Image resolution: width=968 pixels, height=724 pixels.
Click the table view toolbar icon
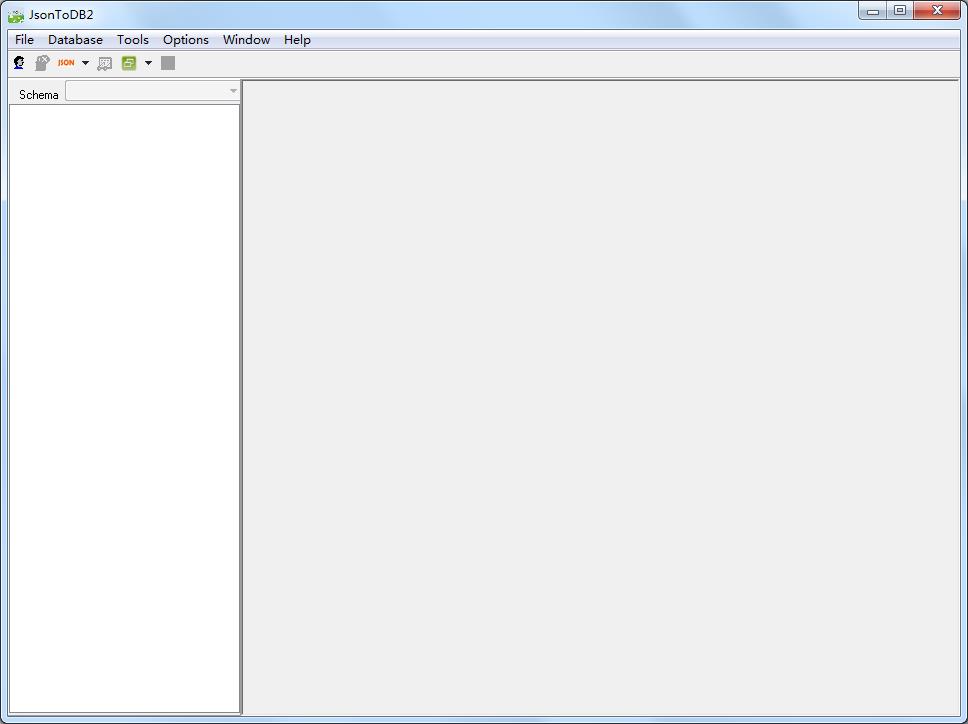point(105,62)
